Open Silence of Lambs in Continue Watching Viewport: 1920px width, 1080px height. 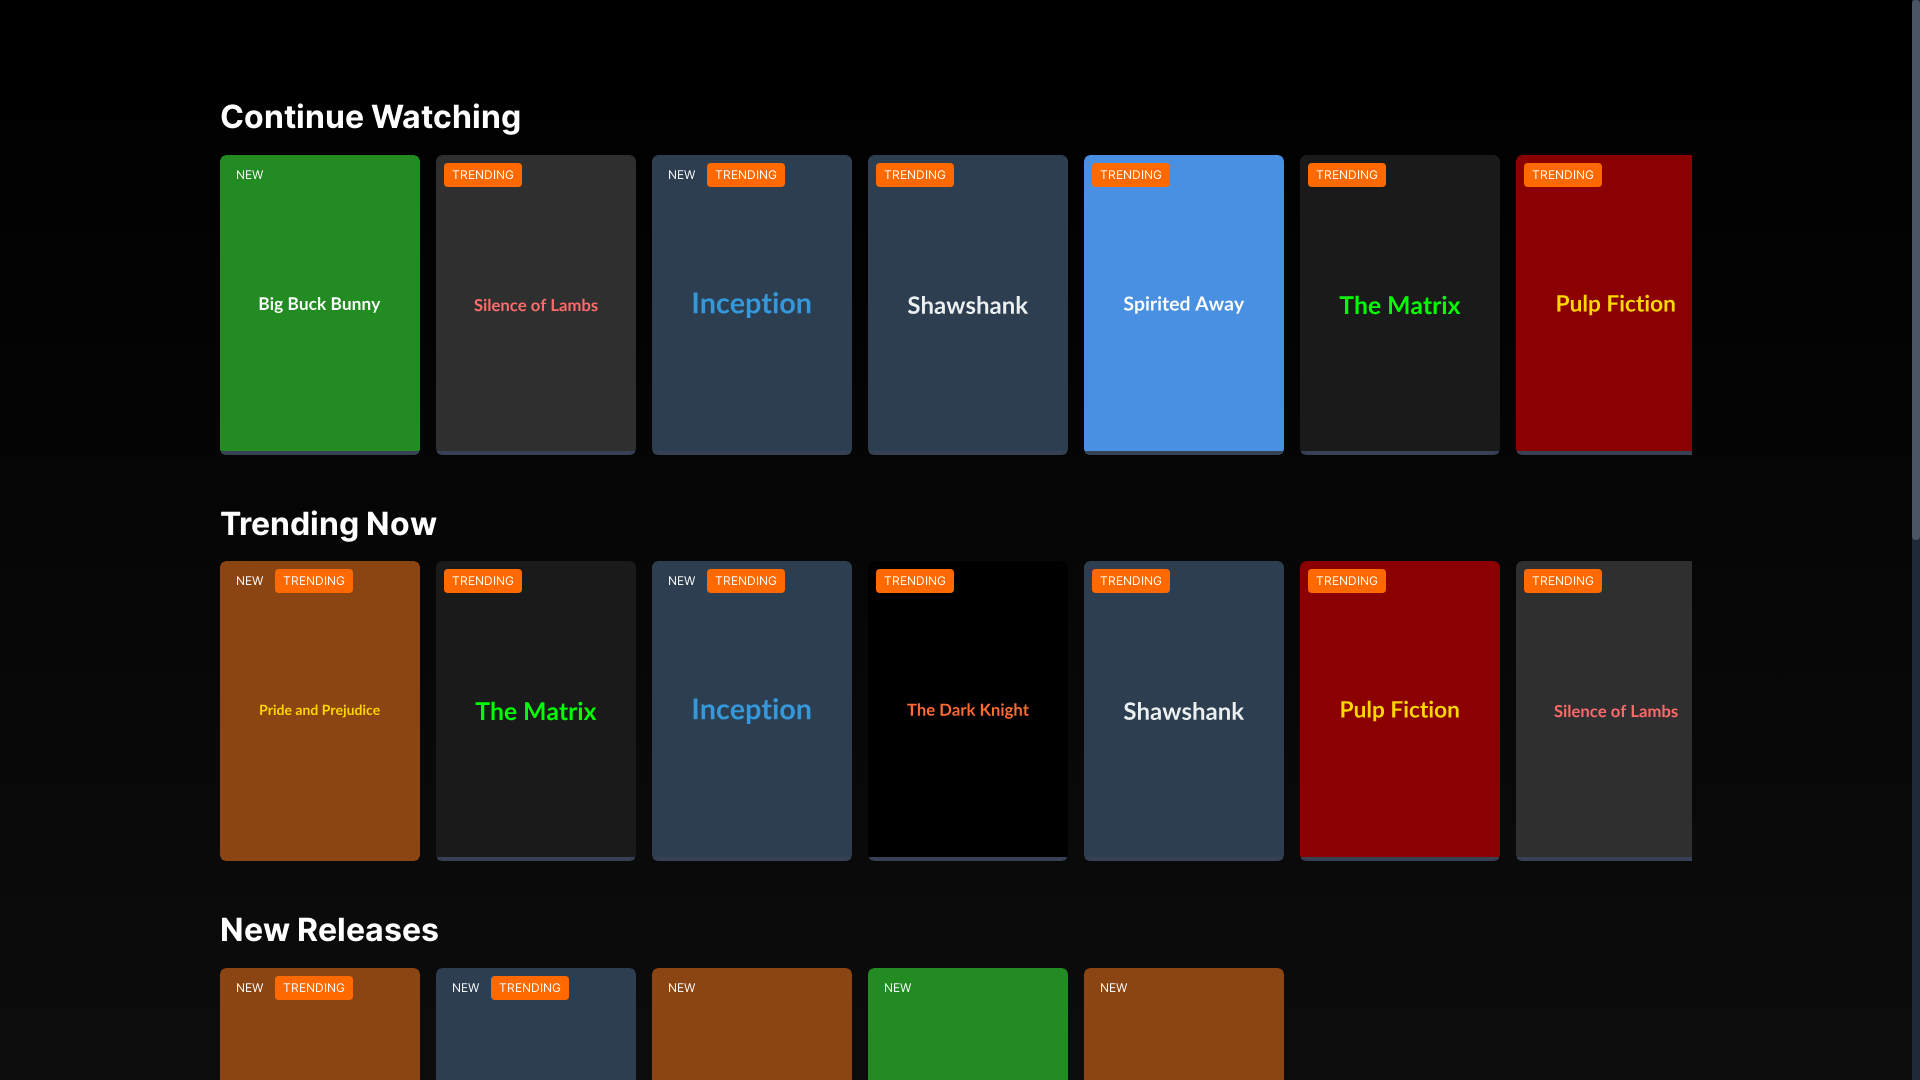(x=536, y=304)
